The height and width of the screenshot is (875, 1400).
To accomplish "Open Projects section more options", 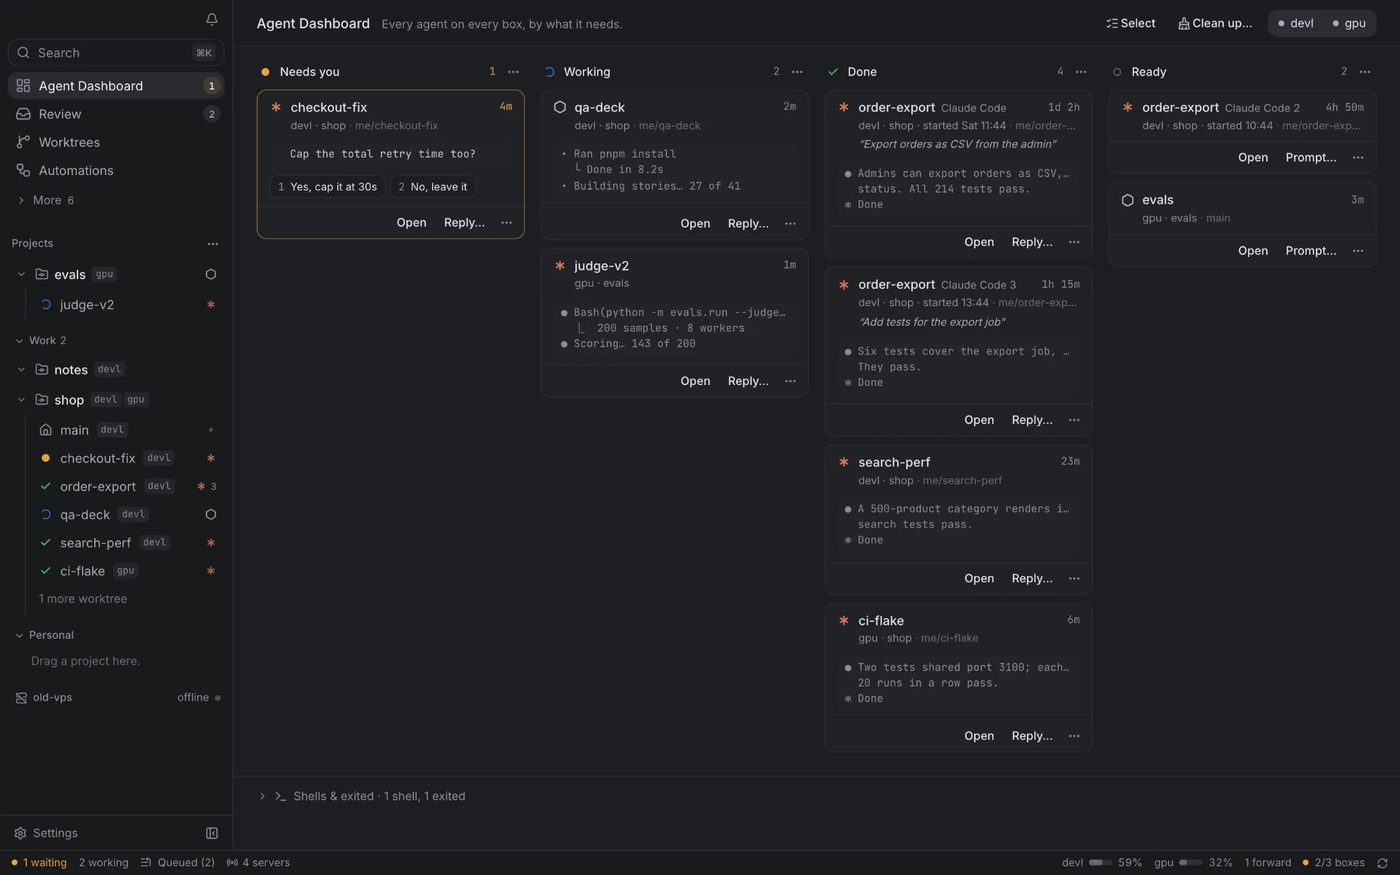I will [x=212, y=243].
